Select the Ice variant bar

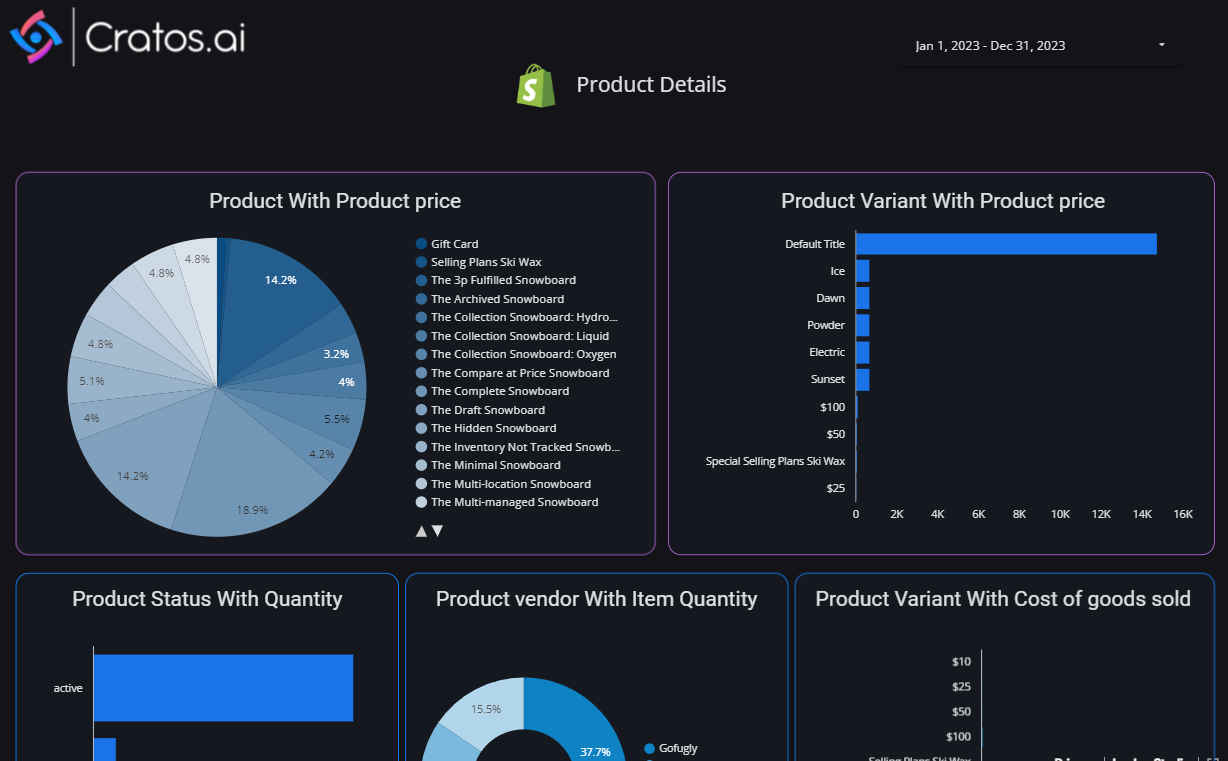[x=862, y=271]
